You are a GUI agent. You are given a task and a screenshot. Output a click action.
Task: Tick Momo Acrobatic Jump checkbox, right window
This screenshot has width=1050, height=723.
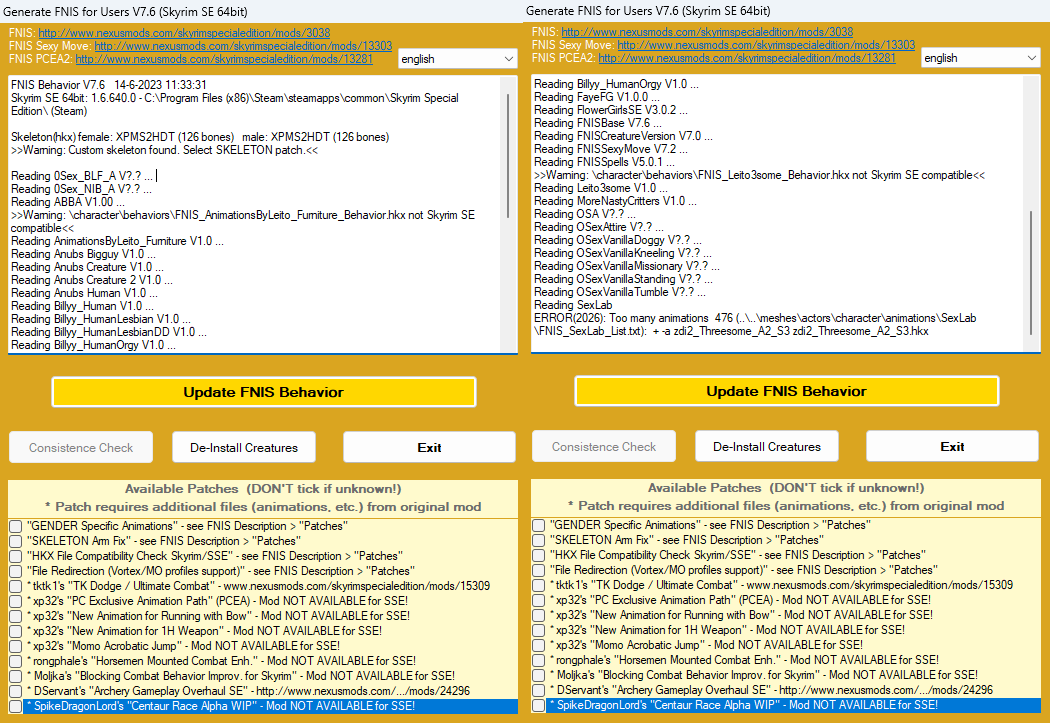[x=539, y=645]
